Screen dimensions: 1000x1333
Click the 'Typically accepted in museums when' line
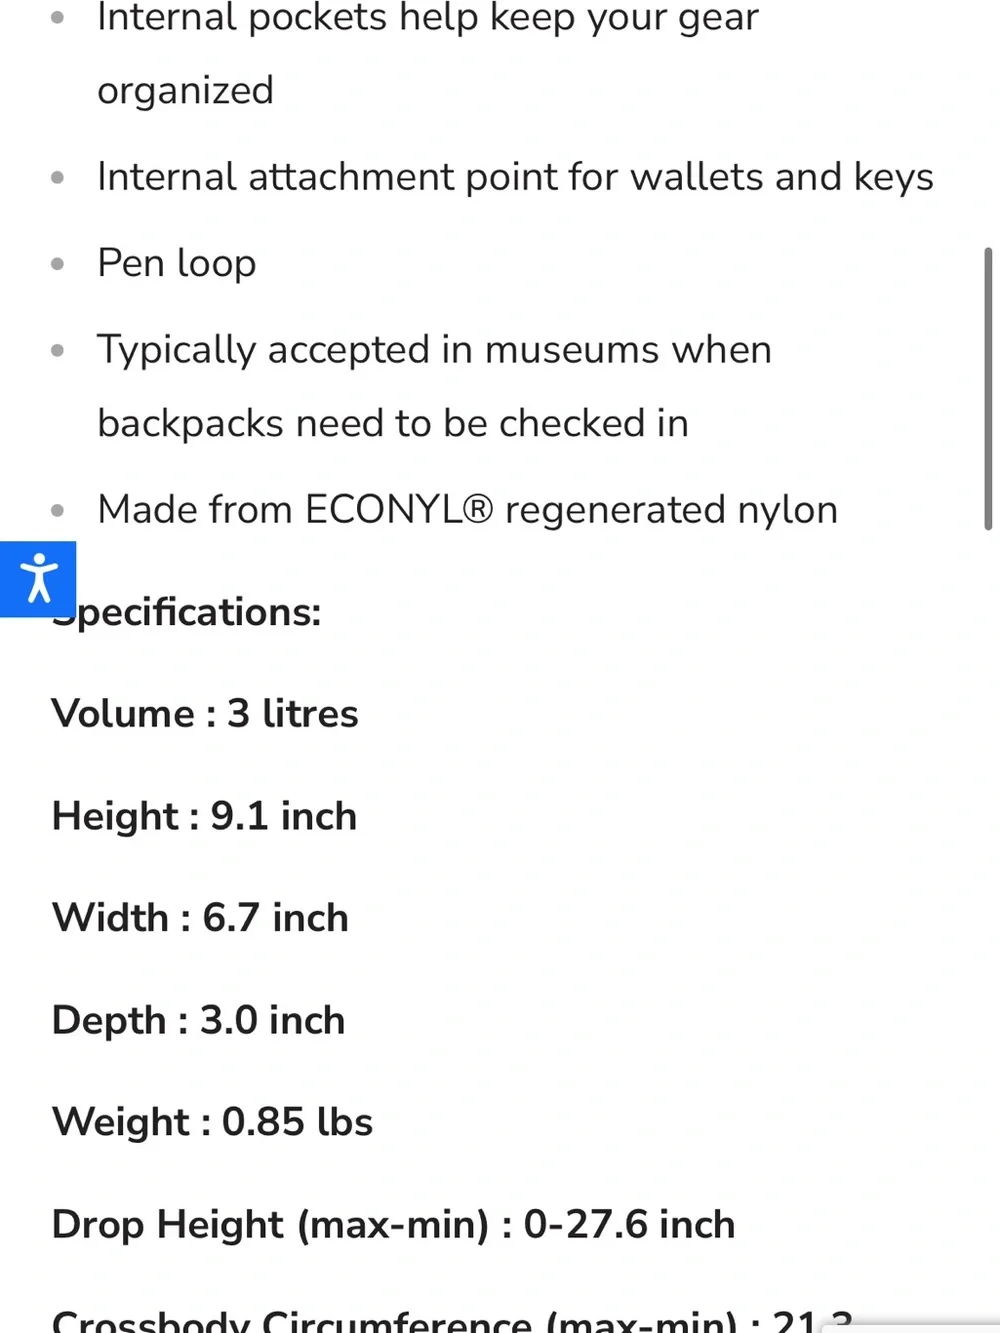434,350
